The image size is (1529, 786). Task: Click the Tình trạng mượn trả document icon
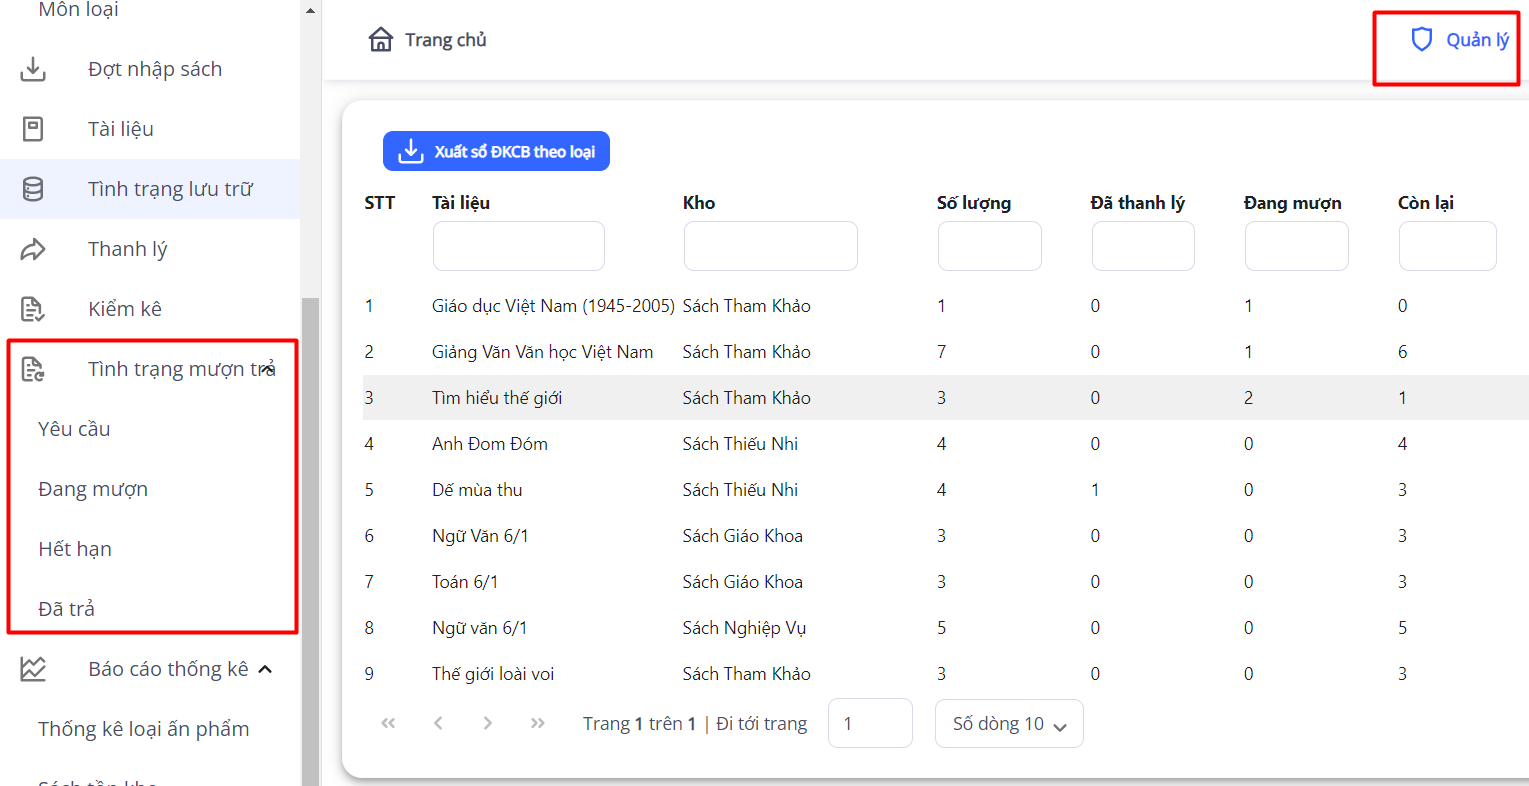33,369
